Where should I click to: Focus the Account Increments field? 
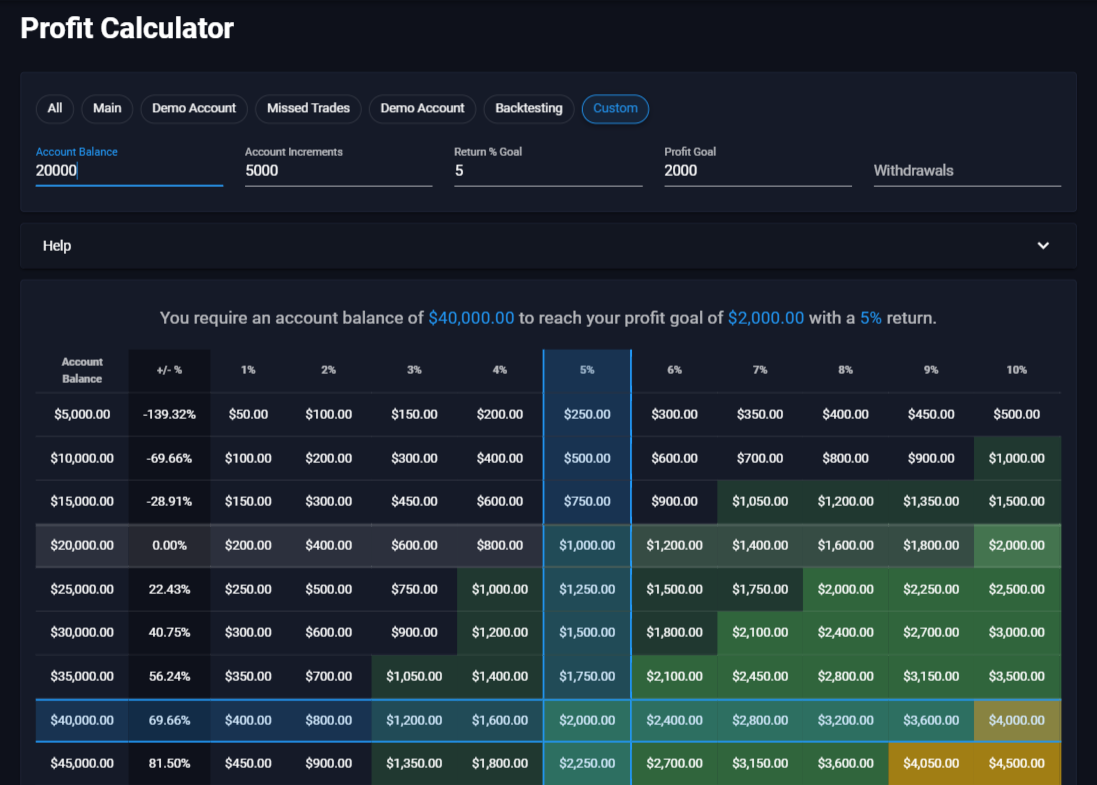coord(338,171)
